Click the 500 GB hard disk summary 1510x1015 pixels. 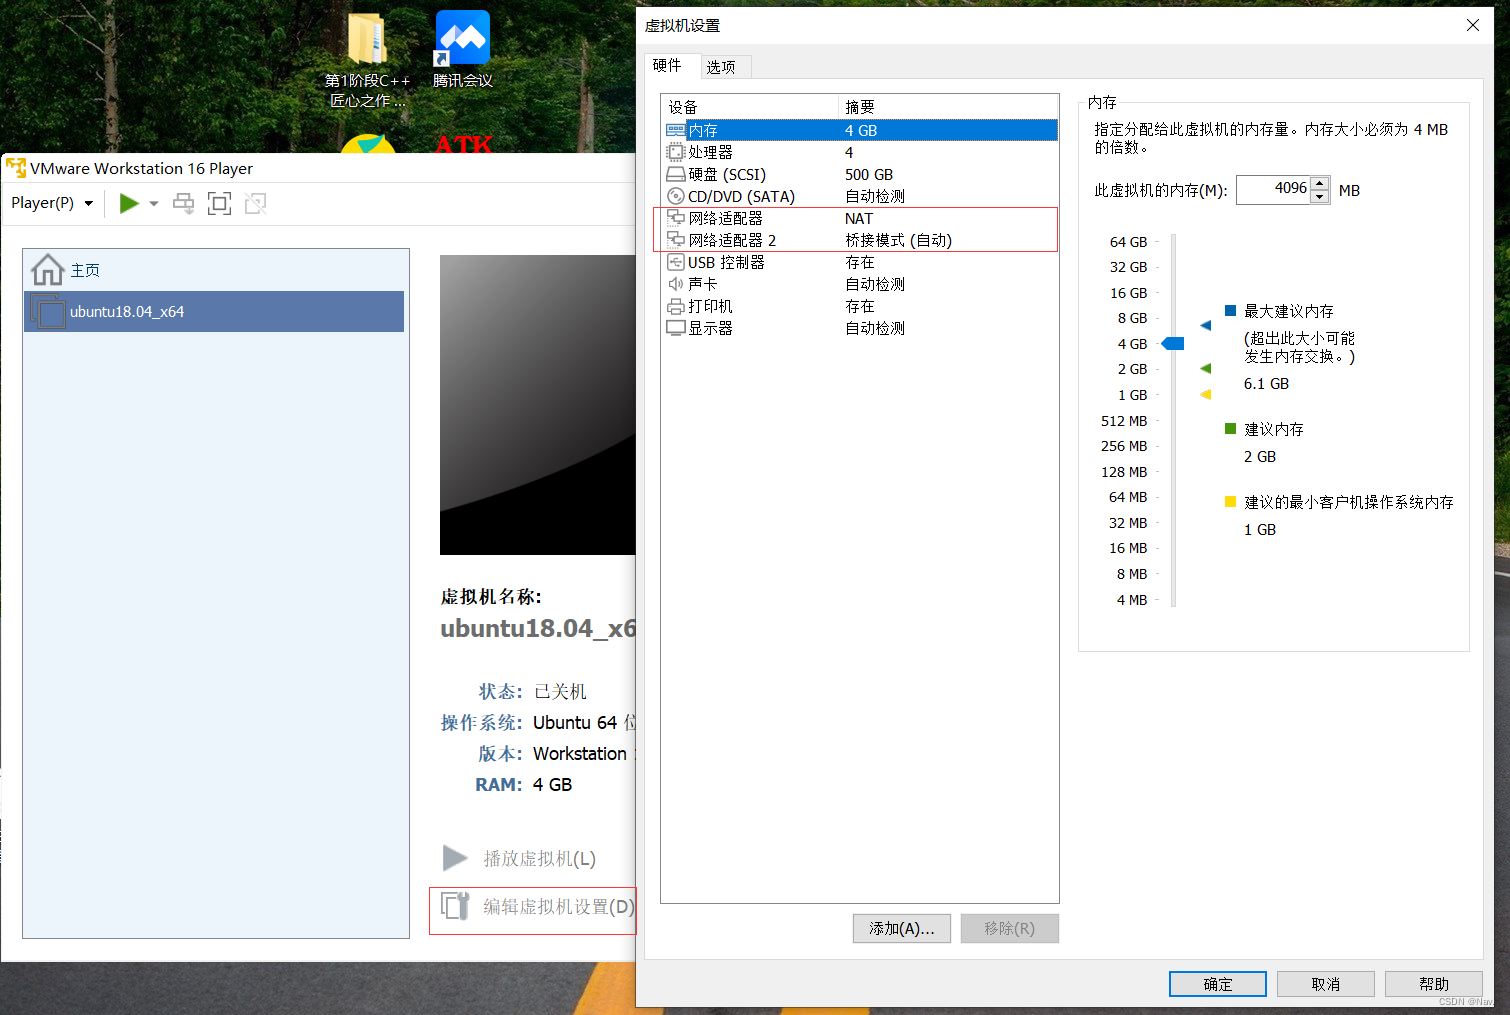coord(869,174)
